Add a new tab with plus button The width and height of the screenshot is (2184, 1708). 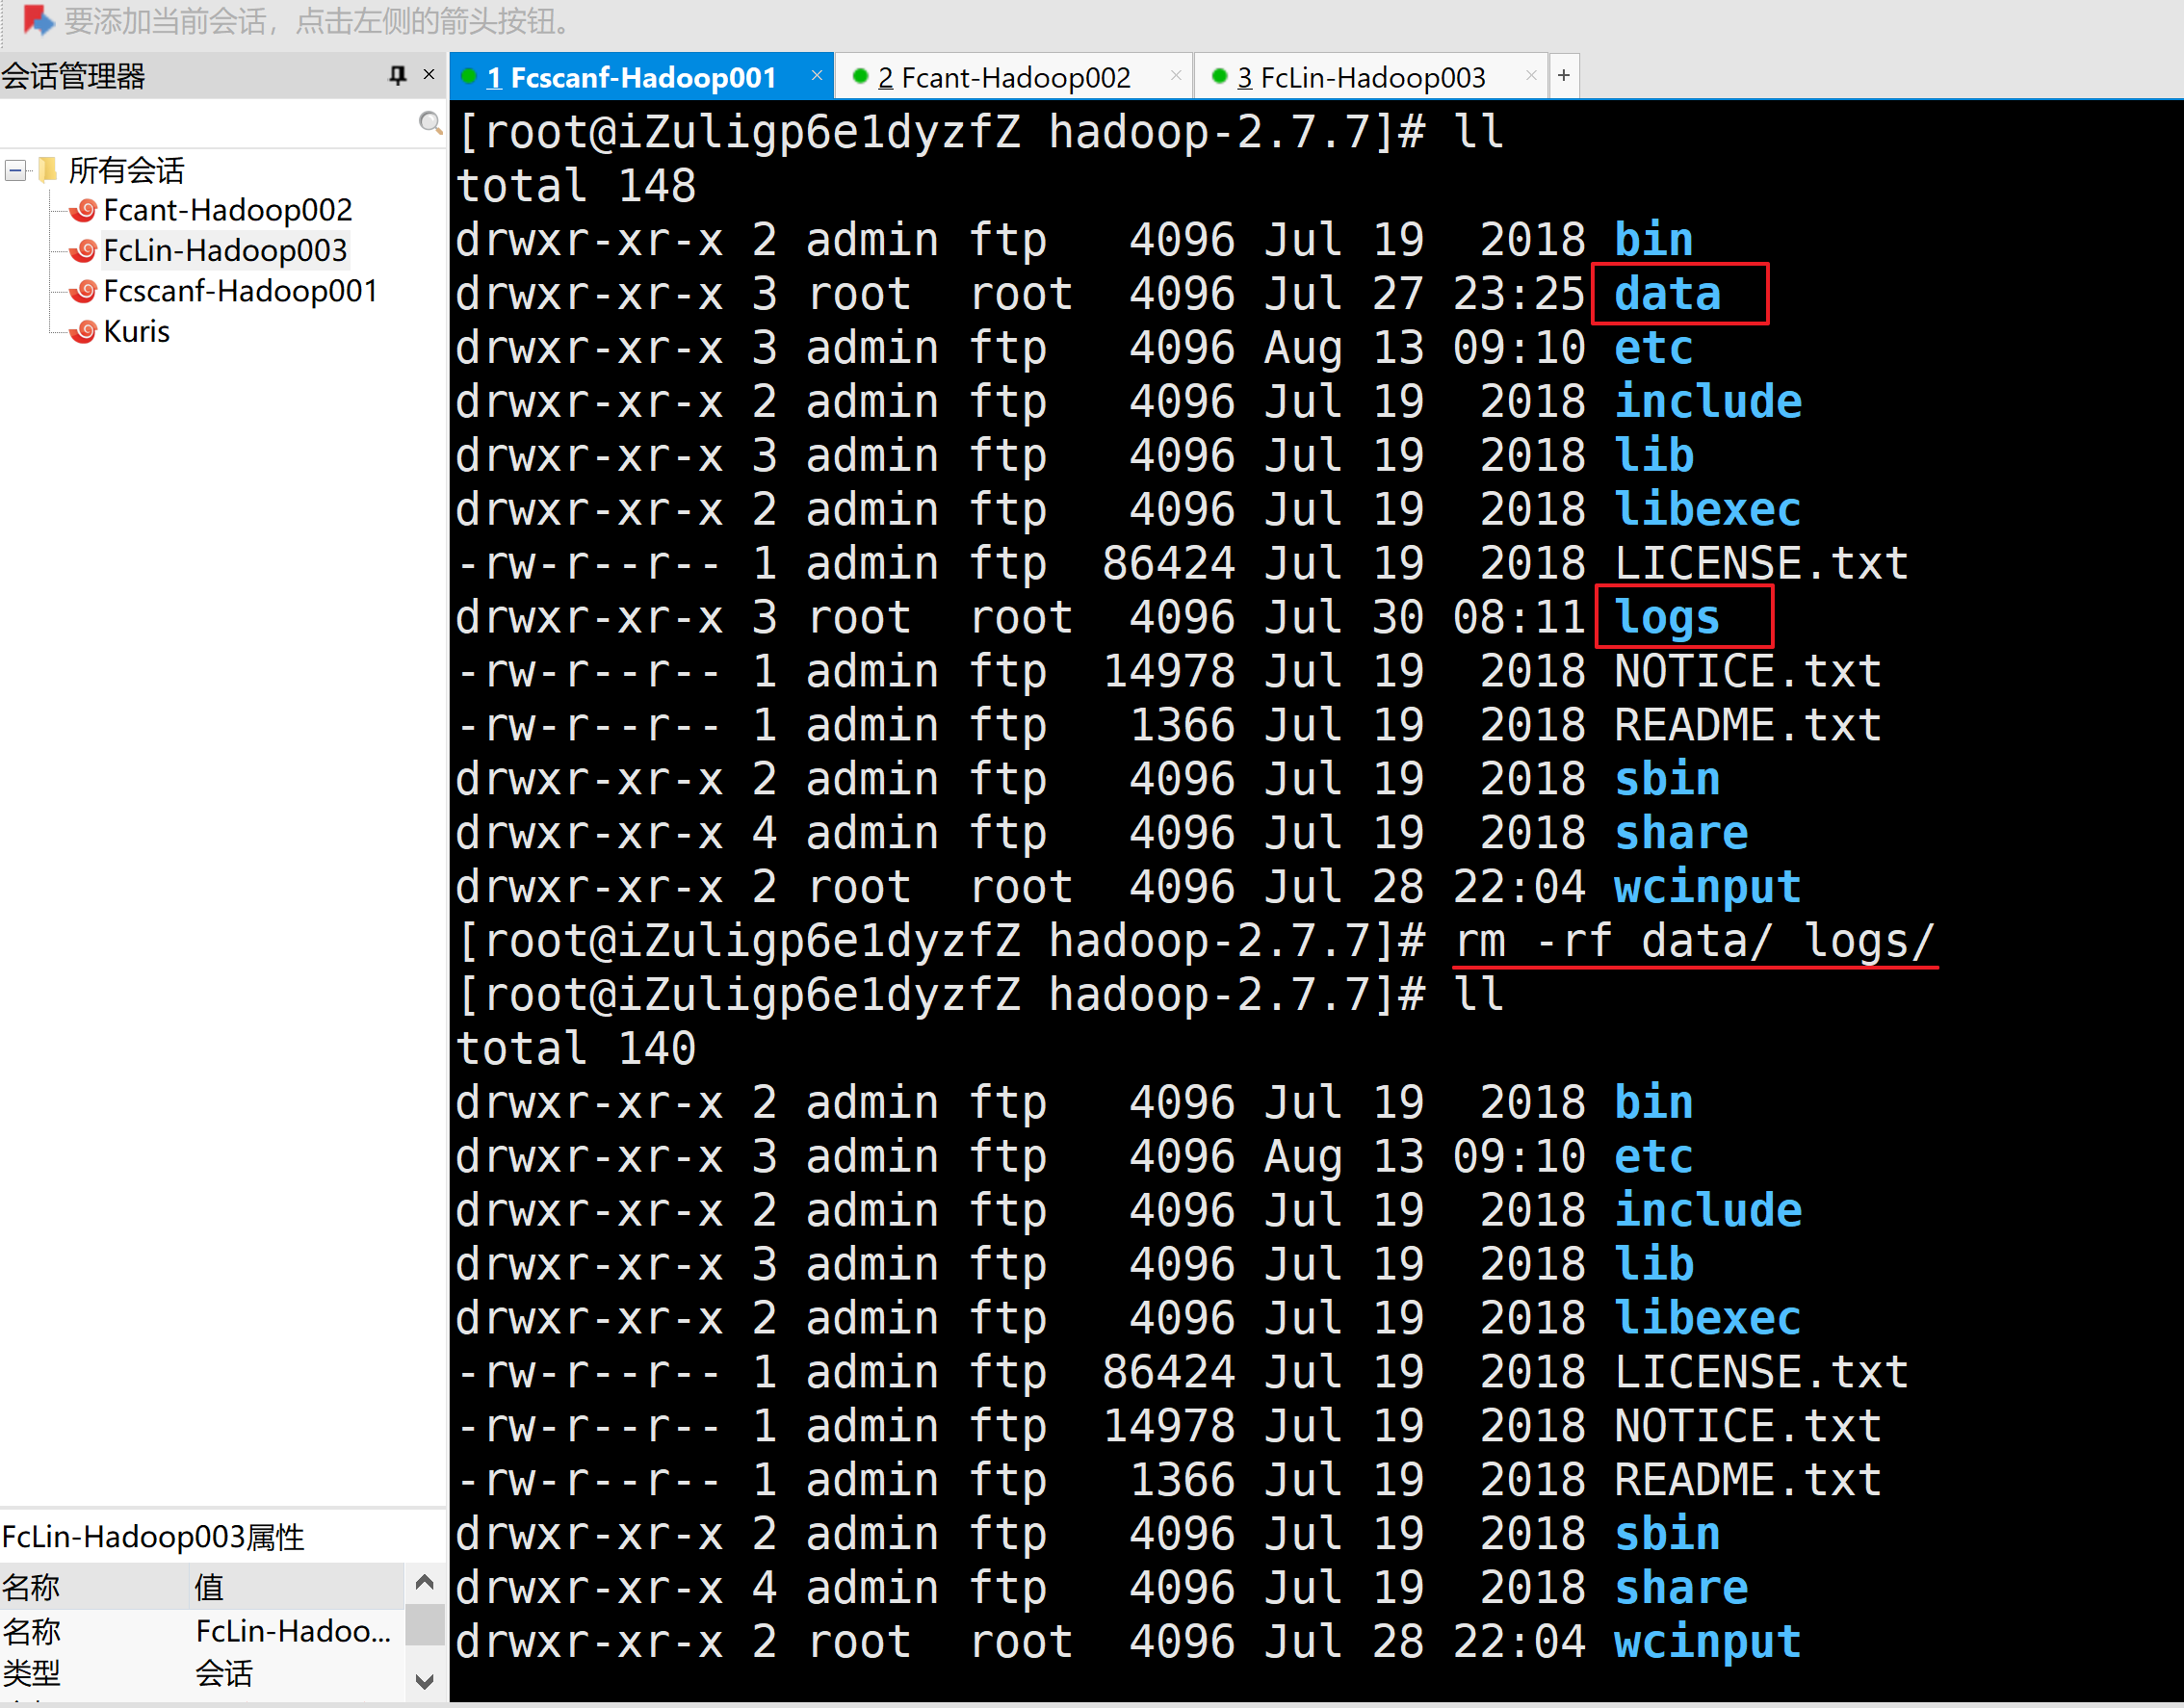click(1563, 76)
